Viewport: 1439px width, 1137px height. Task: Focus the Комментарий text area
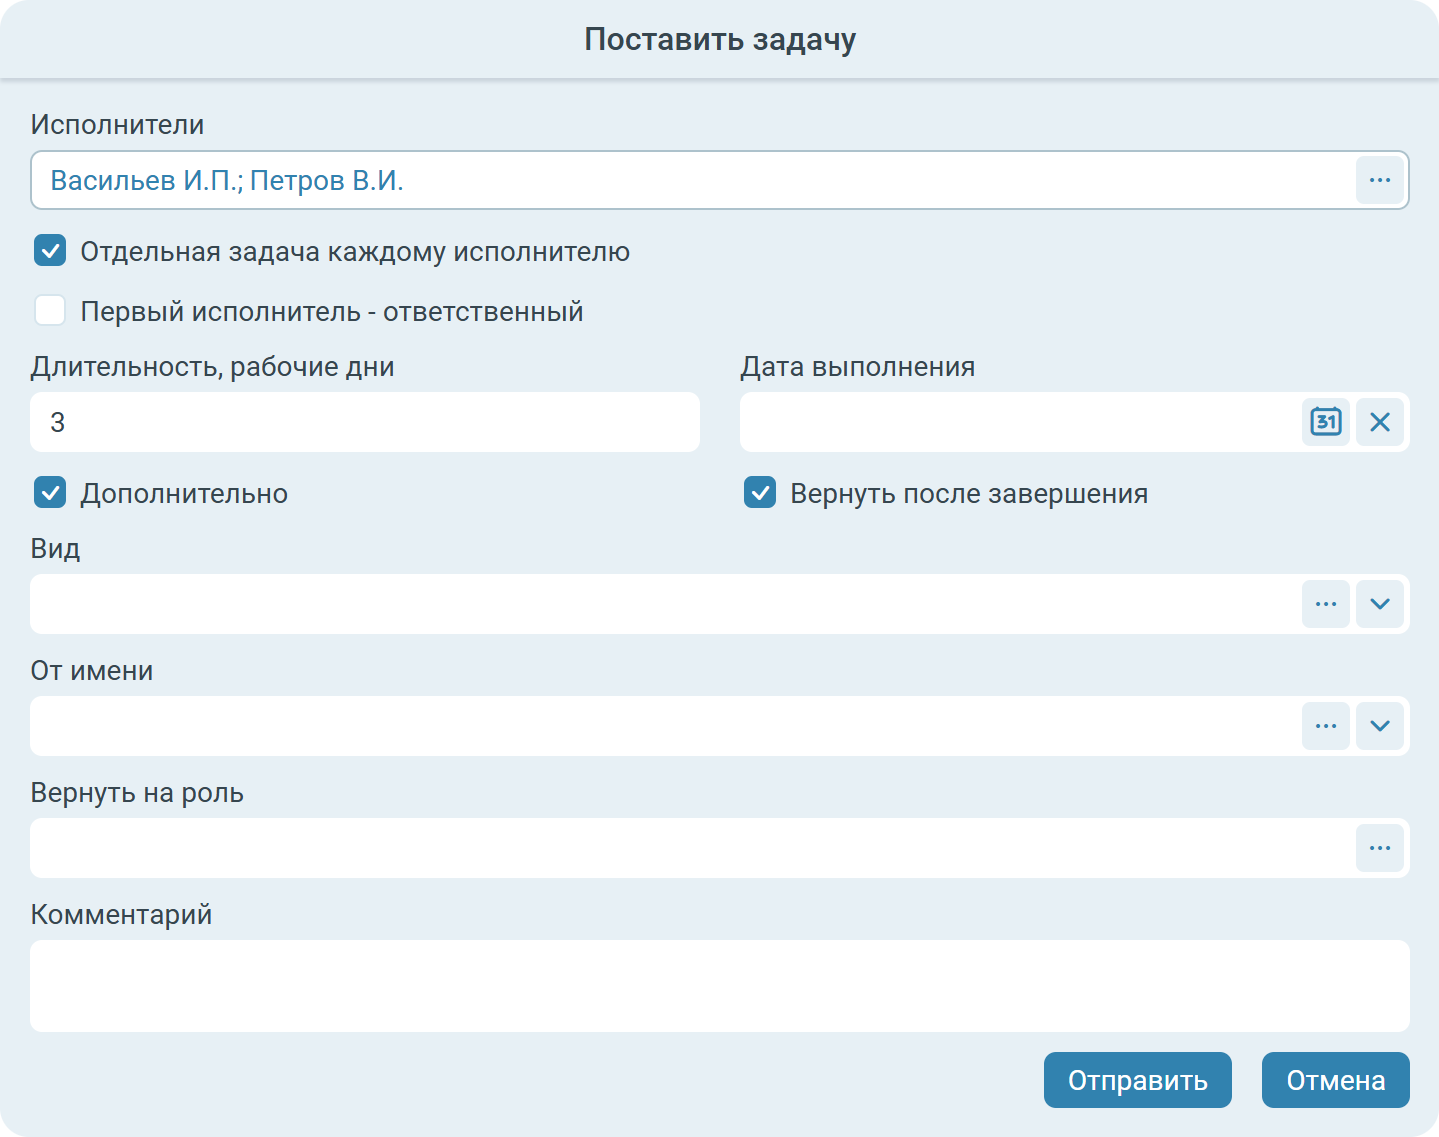coord(719,986)
